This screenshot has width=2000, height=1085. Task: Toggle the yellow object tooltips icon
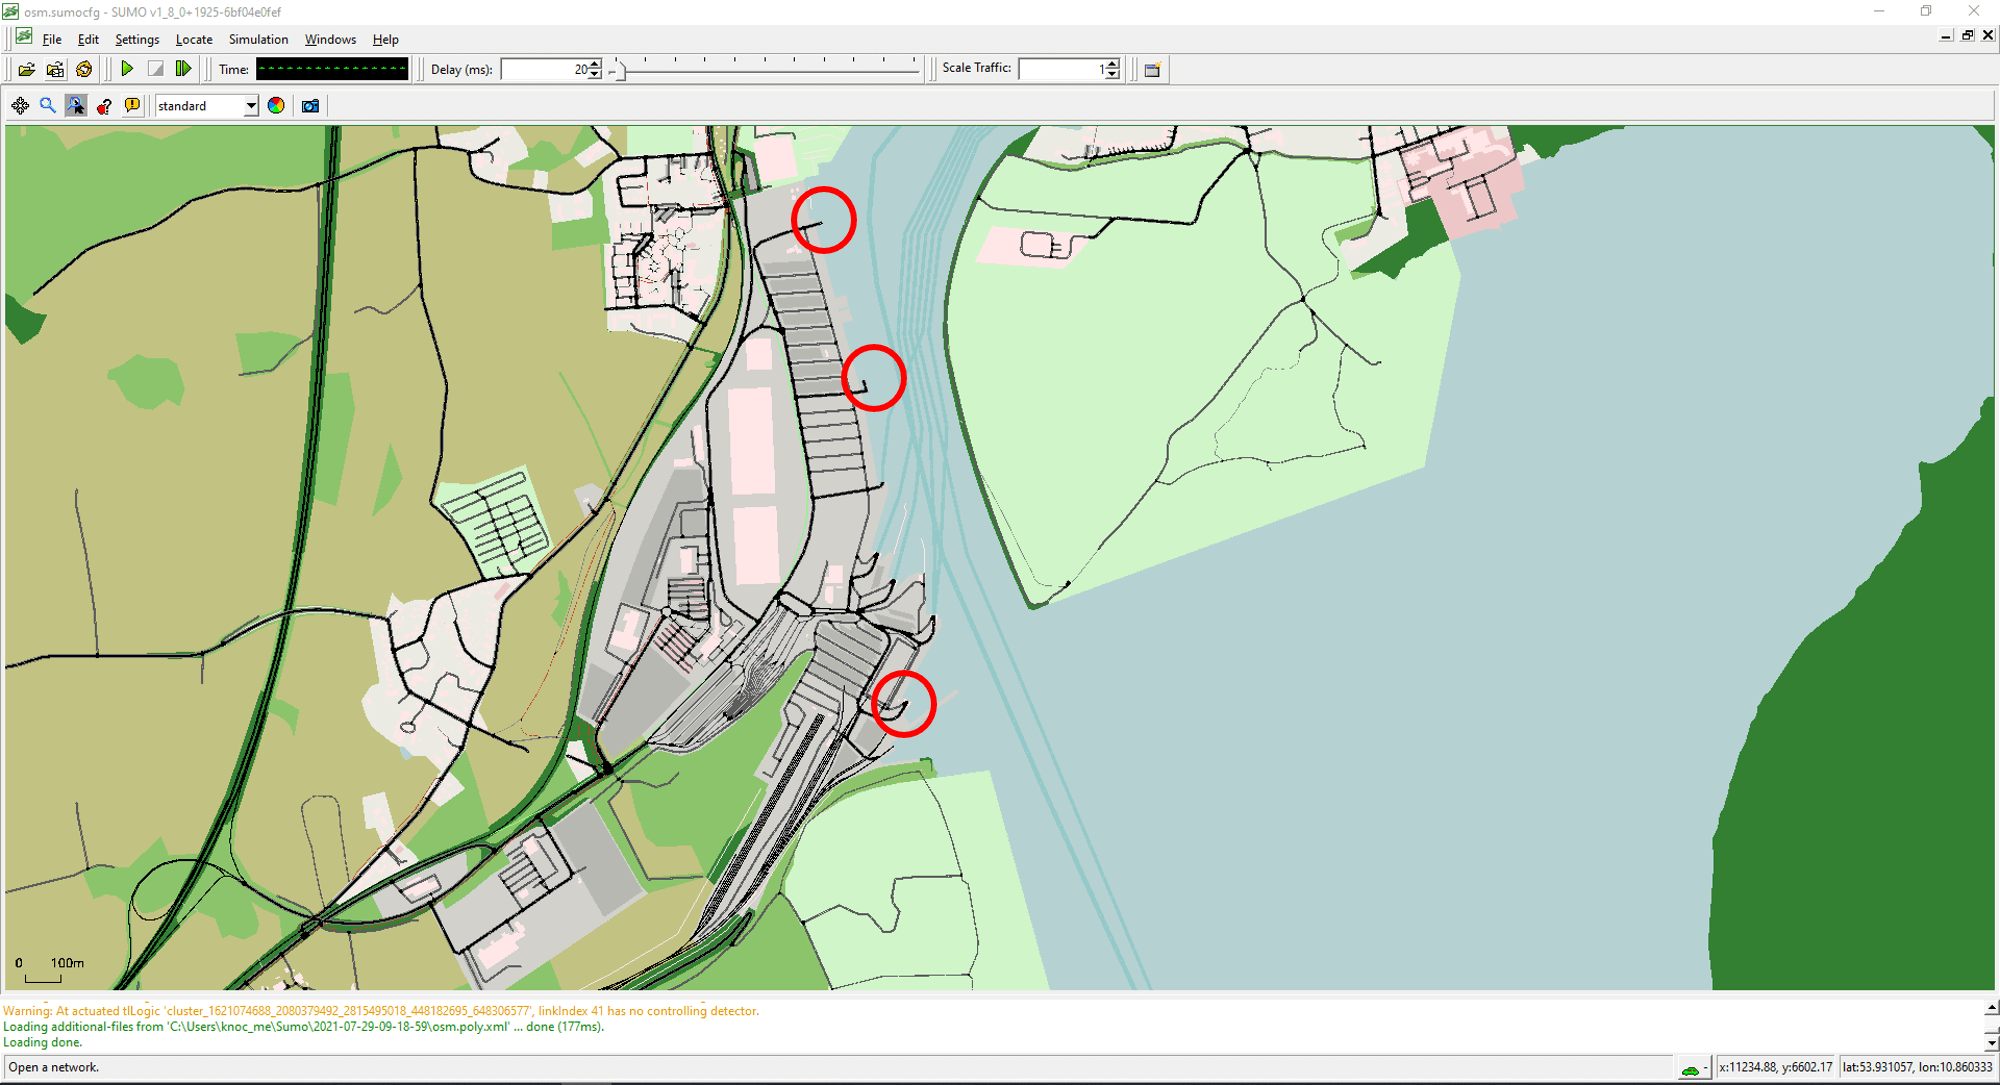point(132,106)
